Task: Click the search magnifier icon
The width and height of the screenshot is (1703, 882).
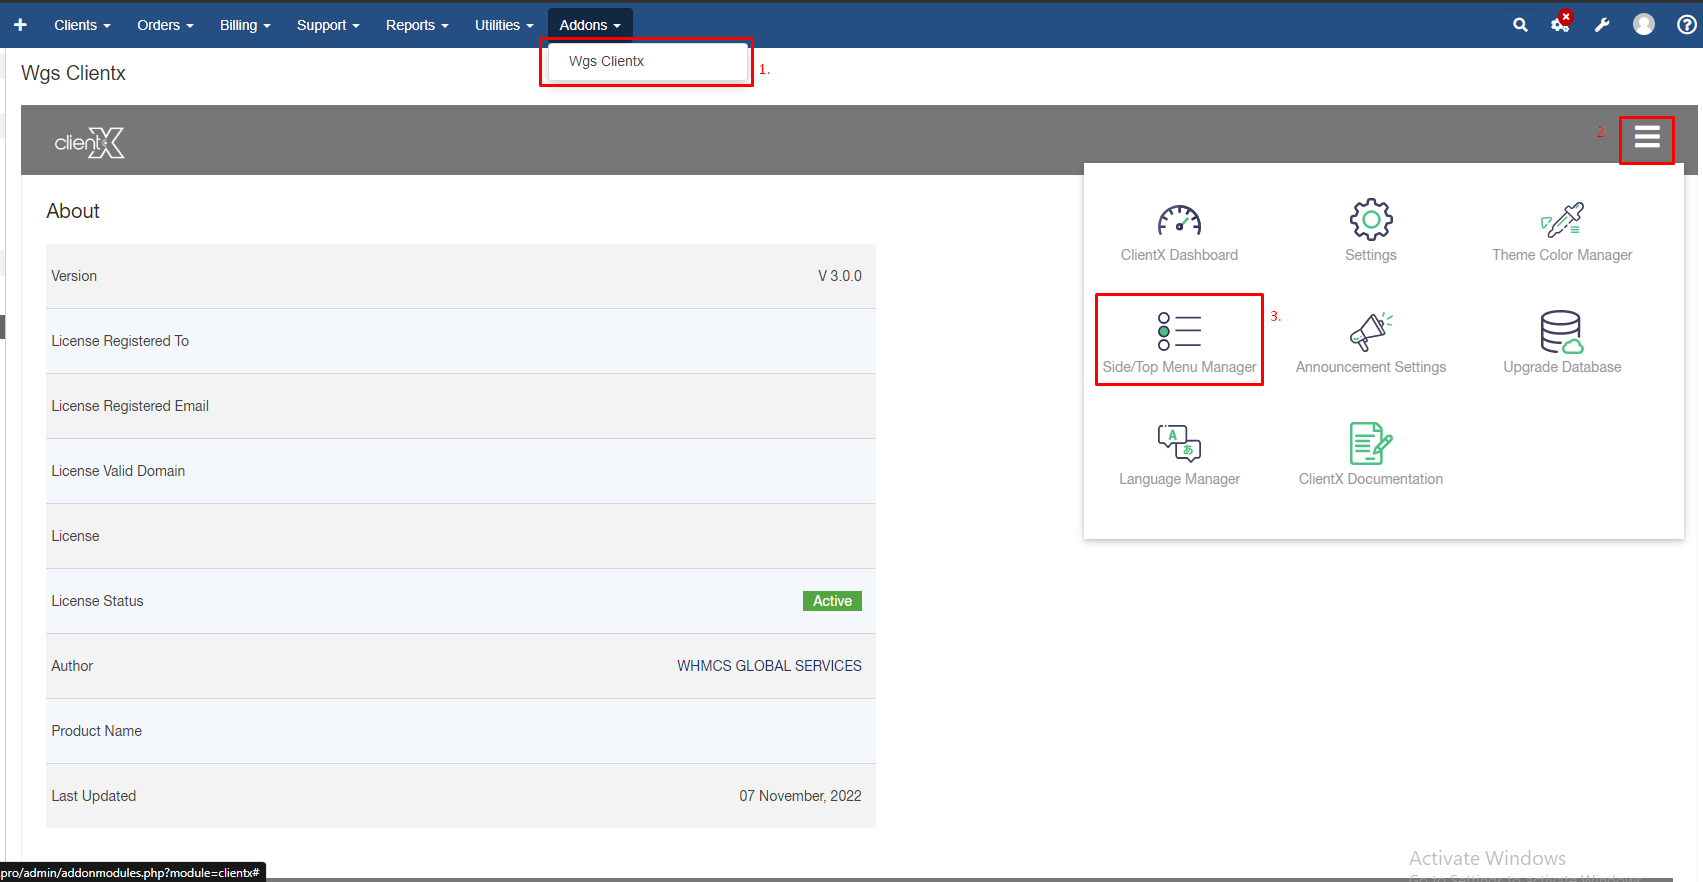Action: point(1520,25)
